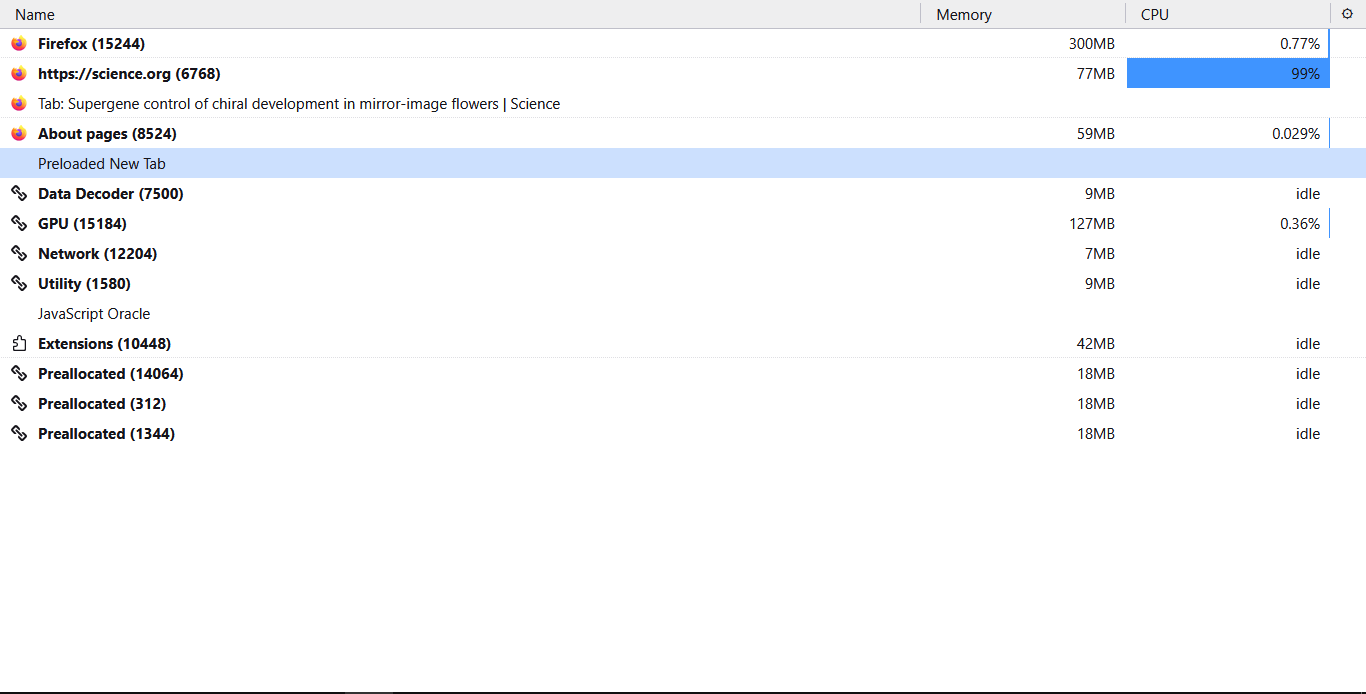Click the icon beside the Supergene control tab row

pos(18,104)
